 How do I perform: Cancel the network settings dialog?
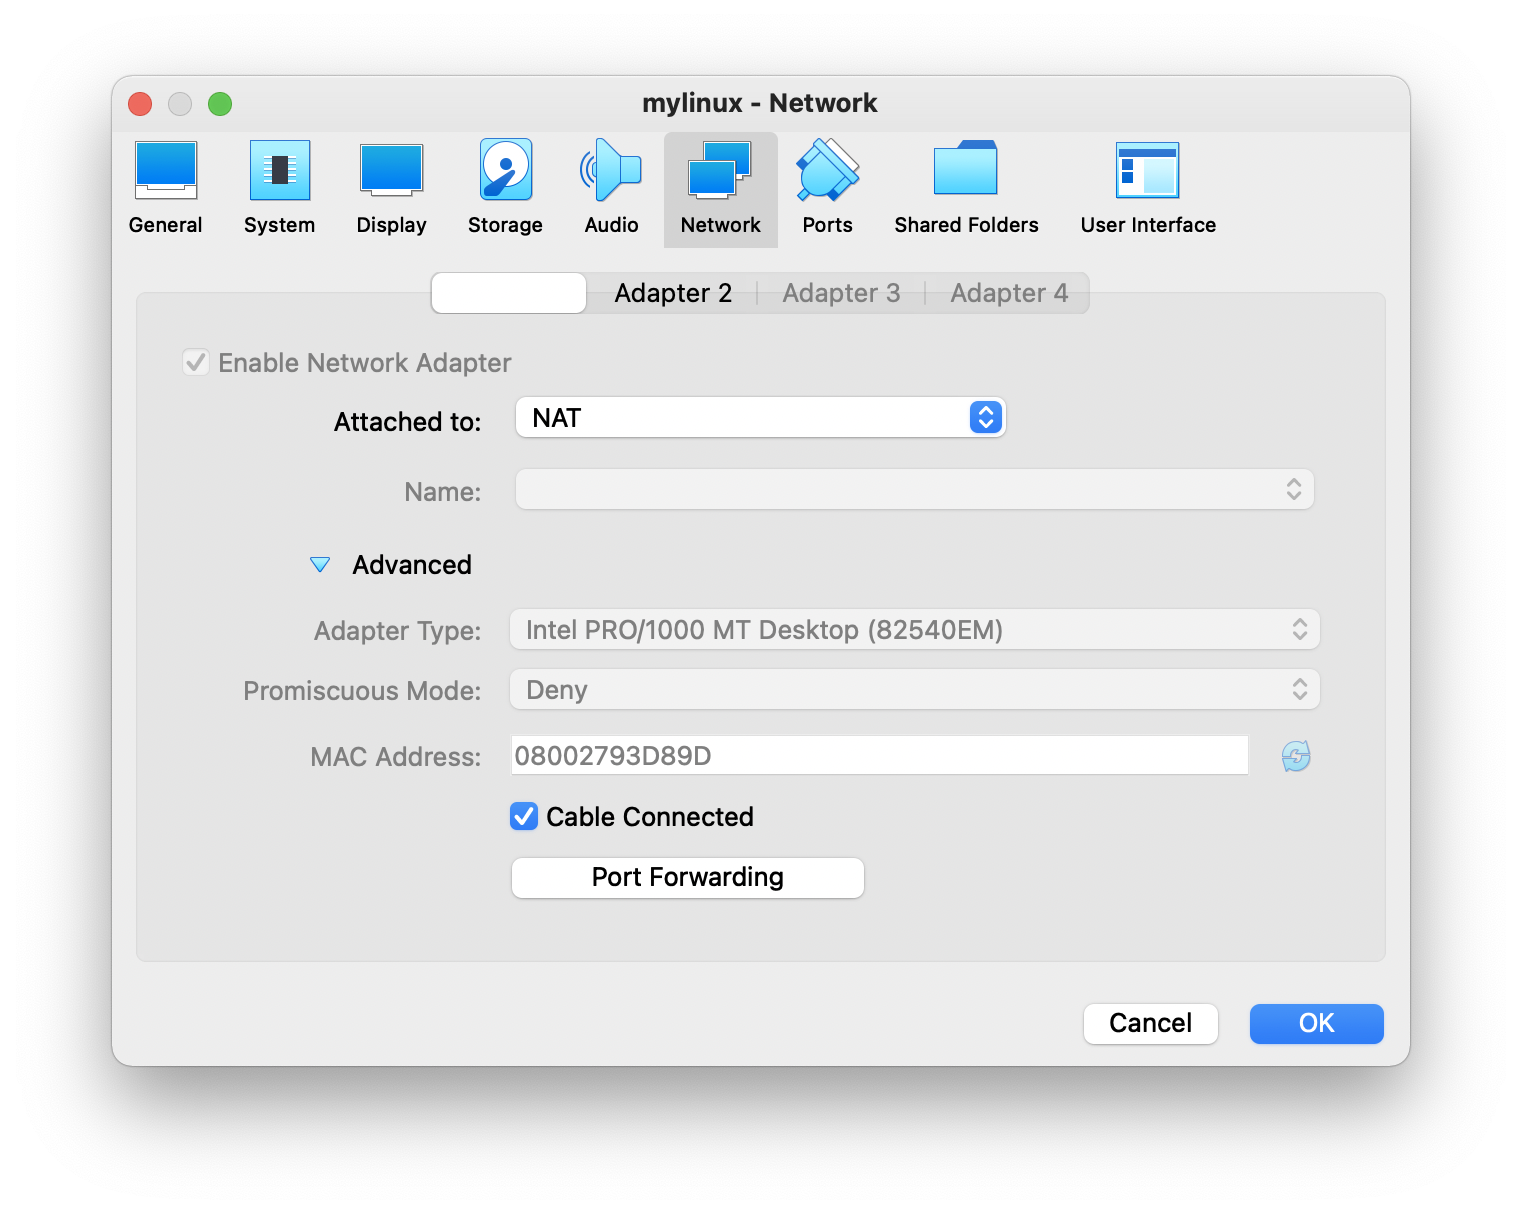(x=1151, y=1023)
